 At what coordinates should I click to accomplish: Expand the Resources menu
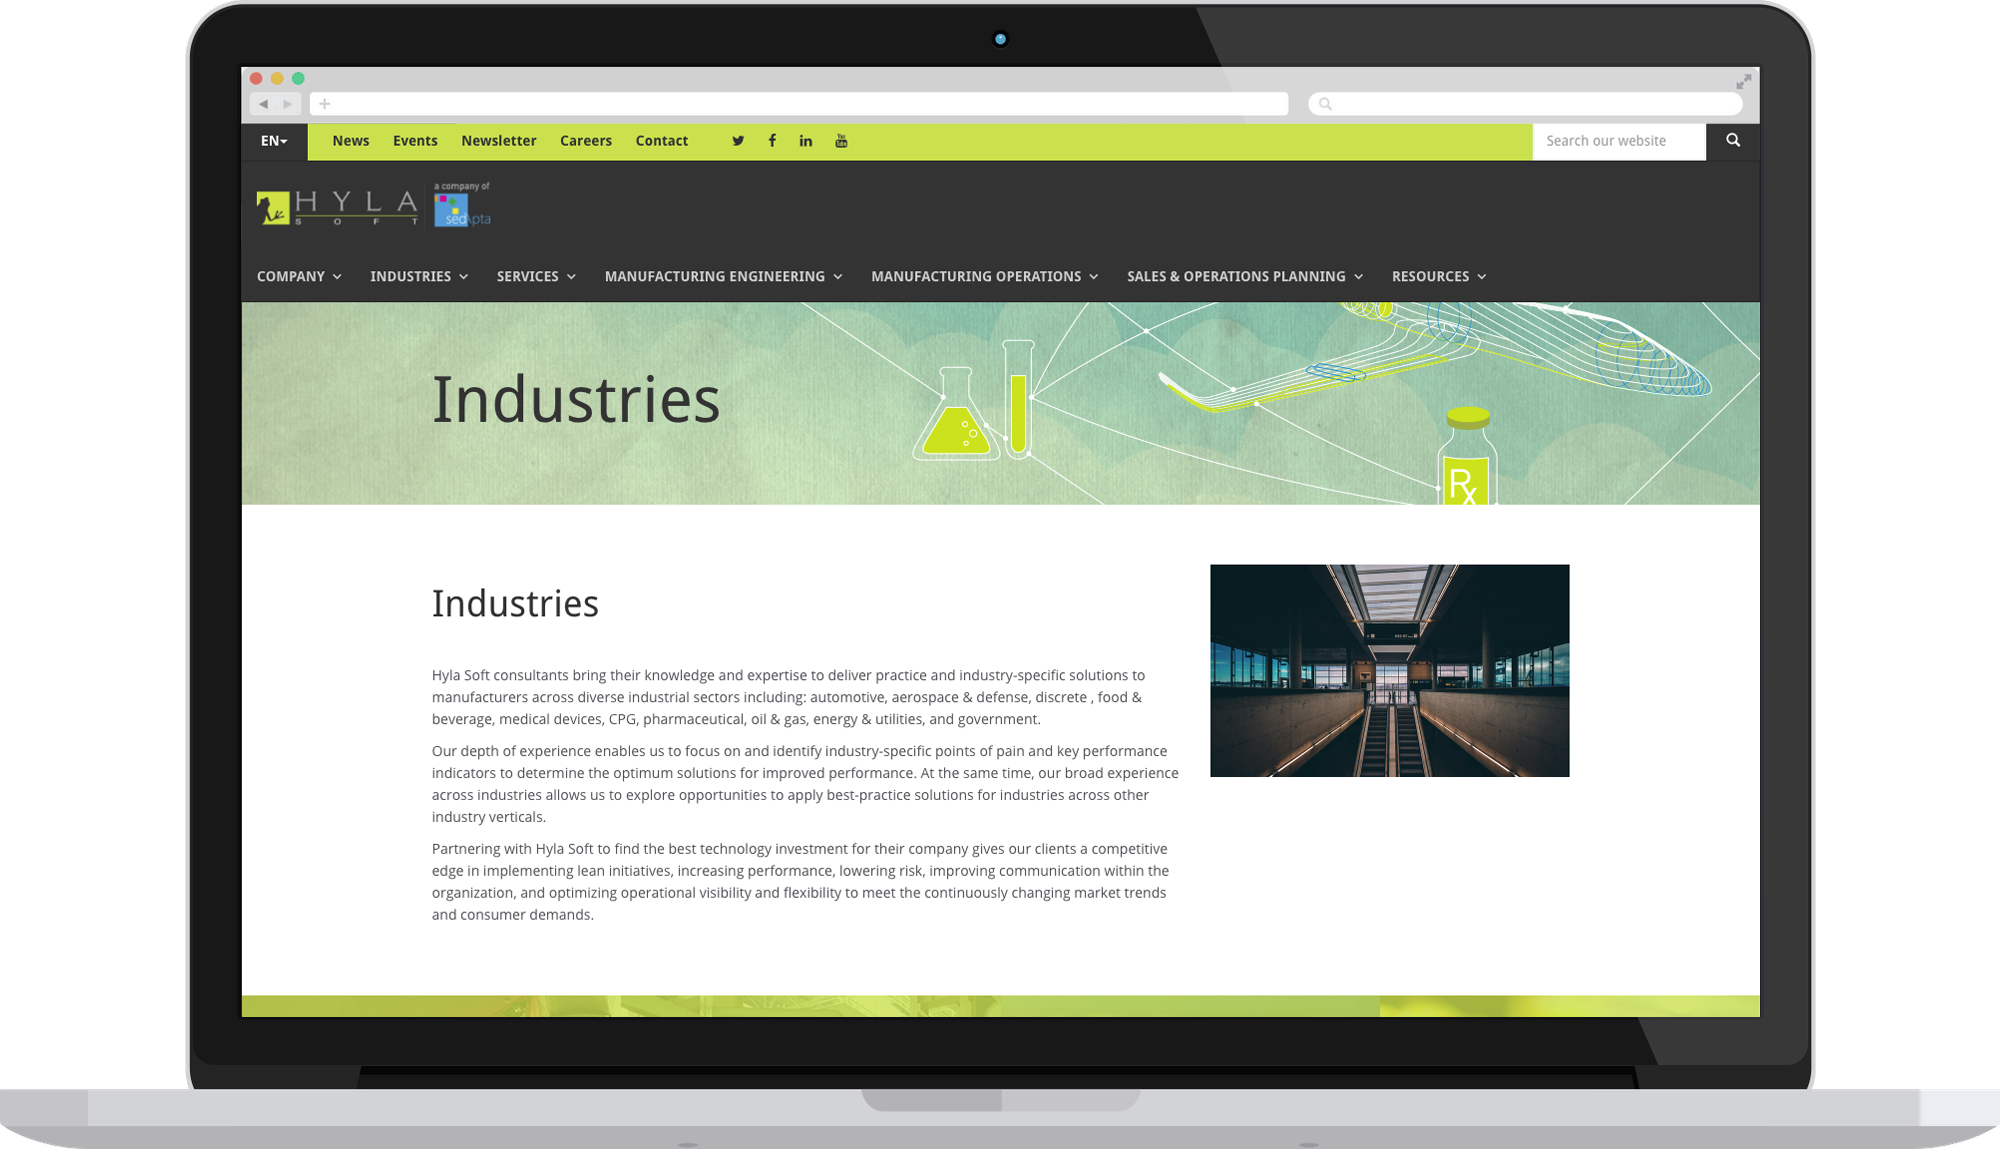[x=1439, y=277]
